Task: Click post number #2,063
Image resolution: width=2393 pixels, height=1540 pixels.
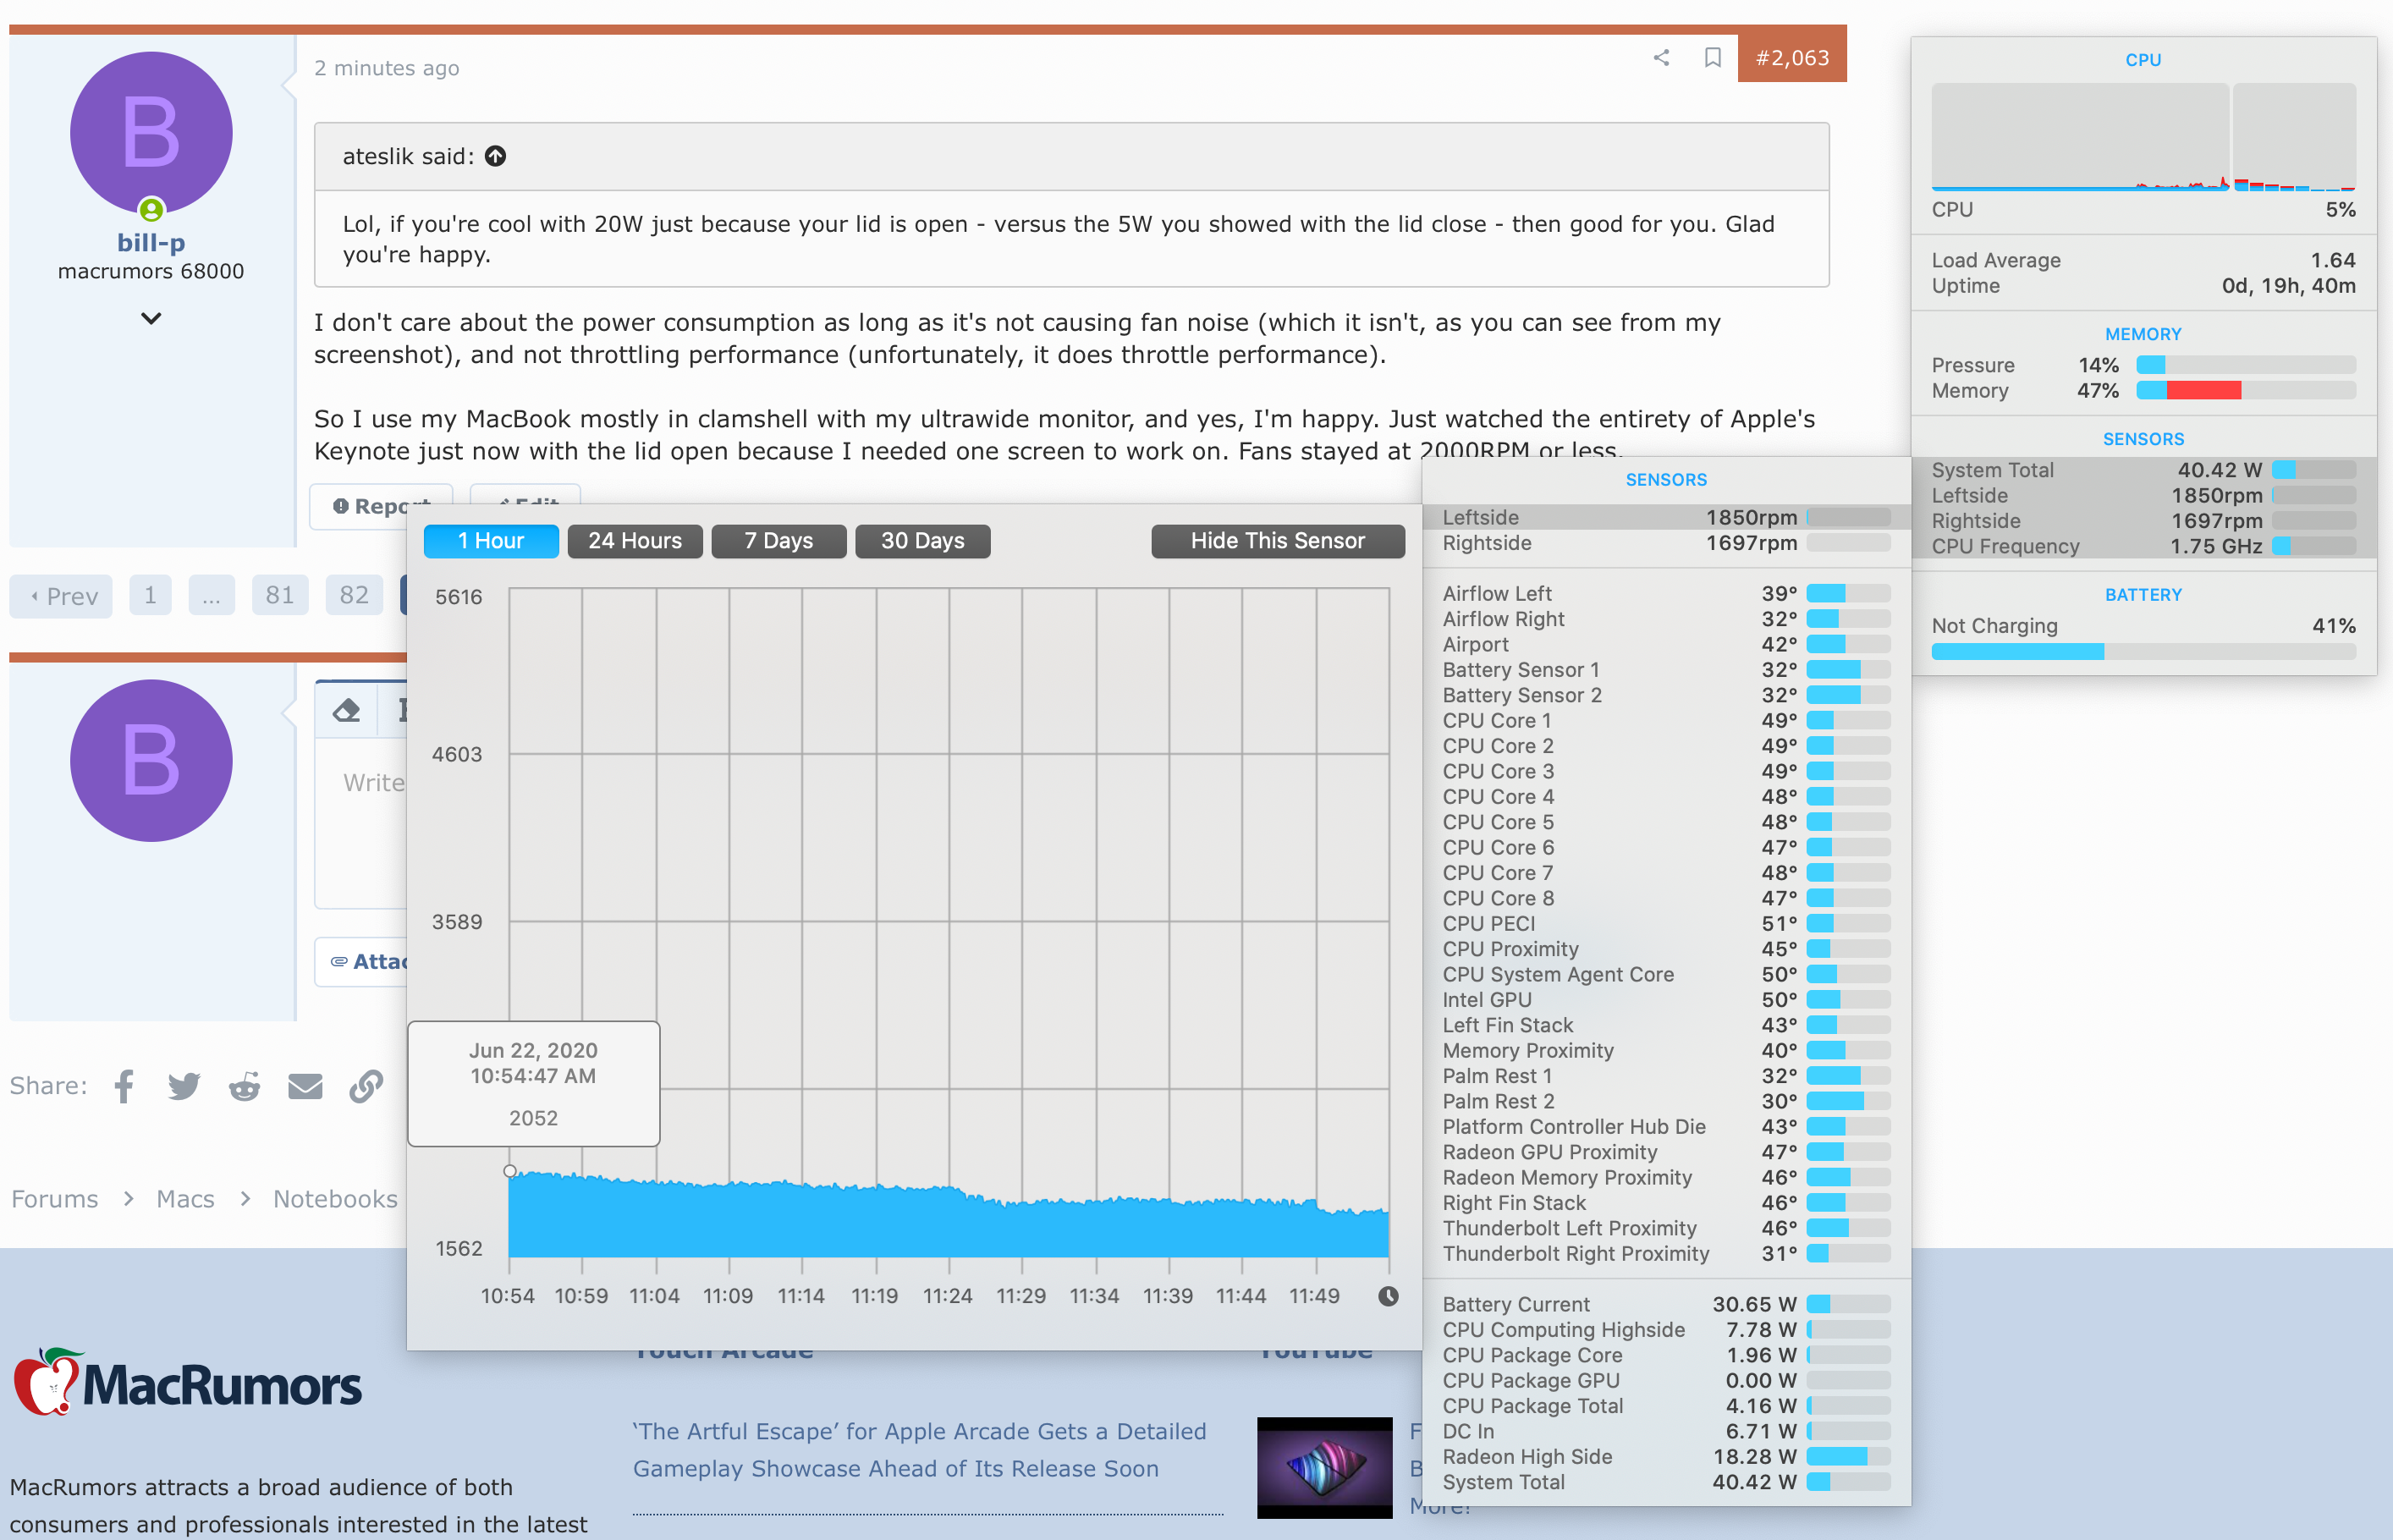Action: click(1792, 58)
